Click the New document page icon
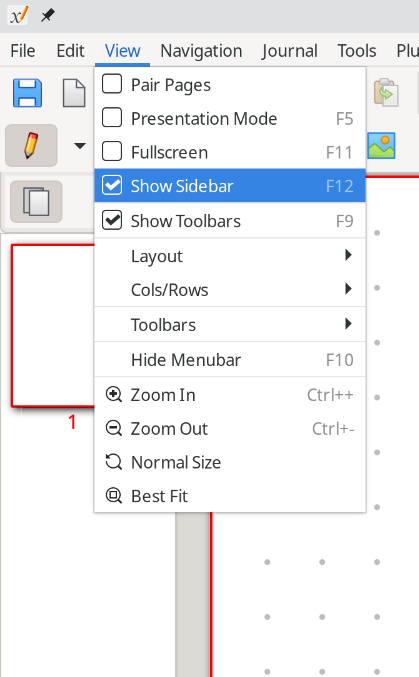 coord(74,93)
